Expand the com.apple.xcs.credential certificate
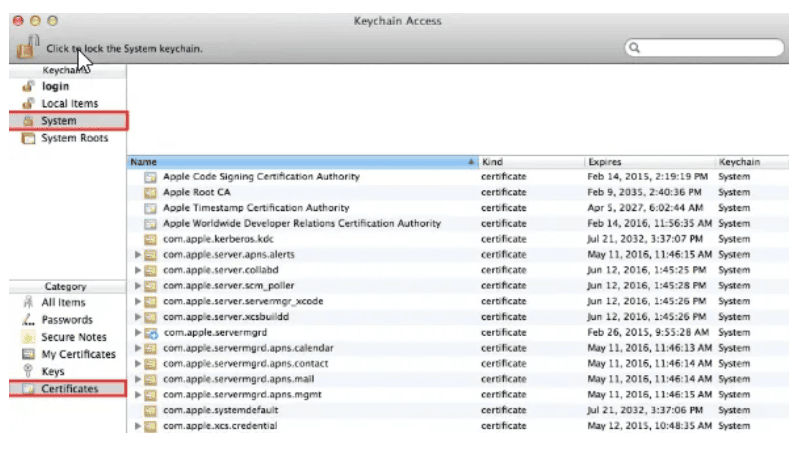804x475 pixels. click(x=138, y=426)
